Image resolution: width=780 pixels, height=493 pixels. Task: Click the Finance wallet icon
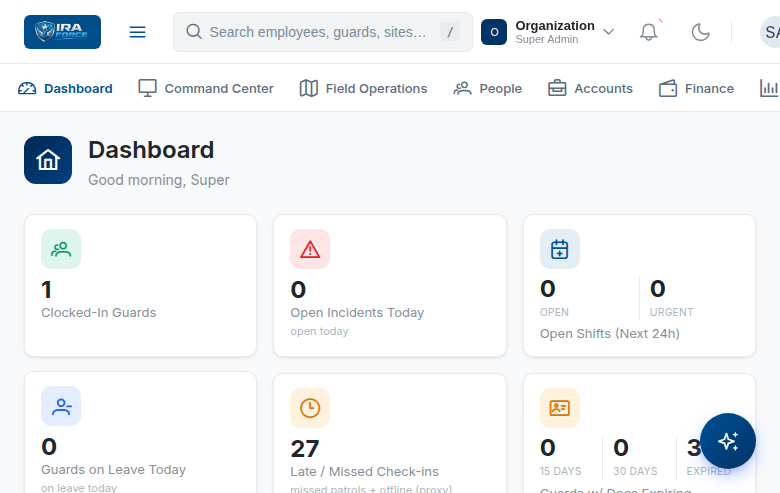pos(668,89)
